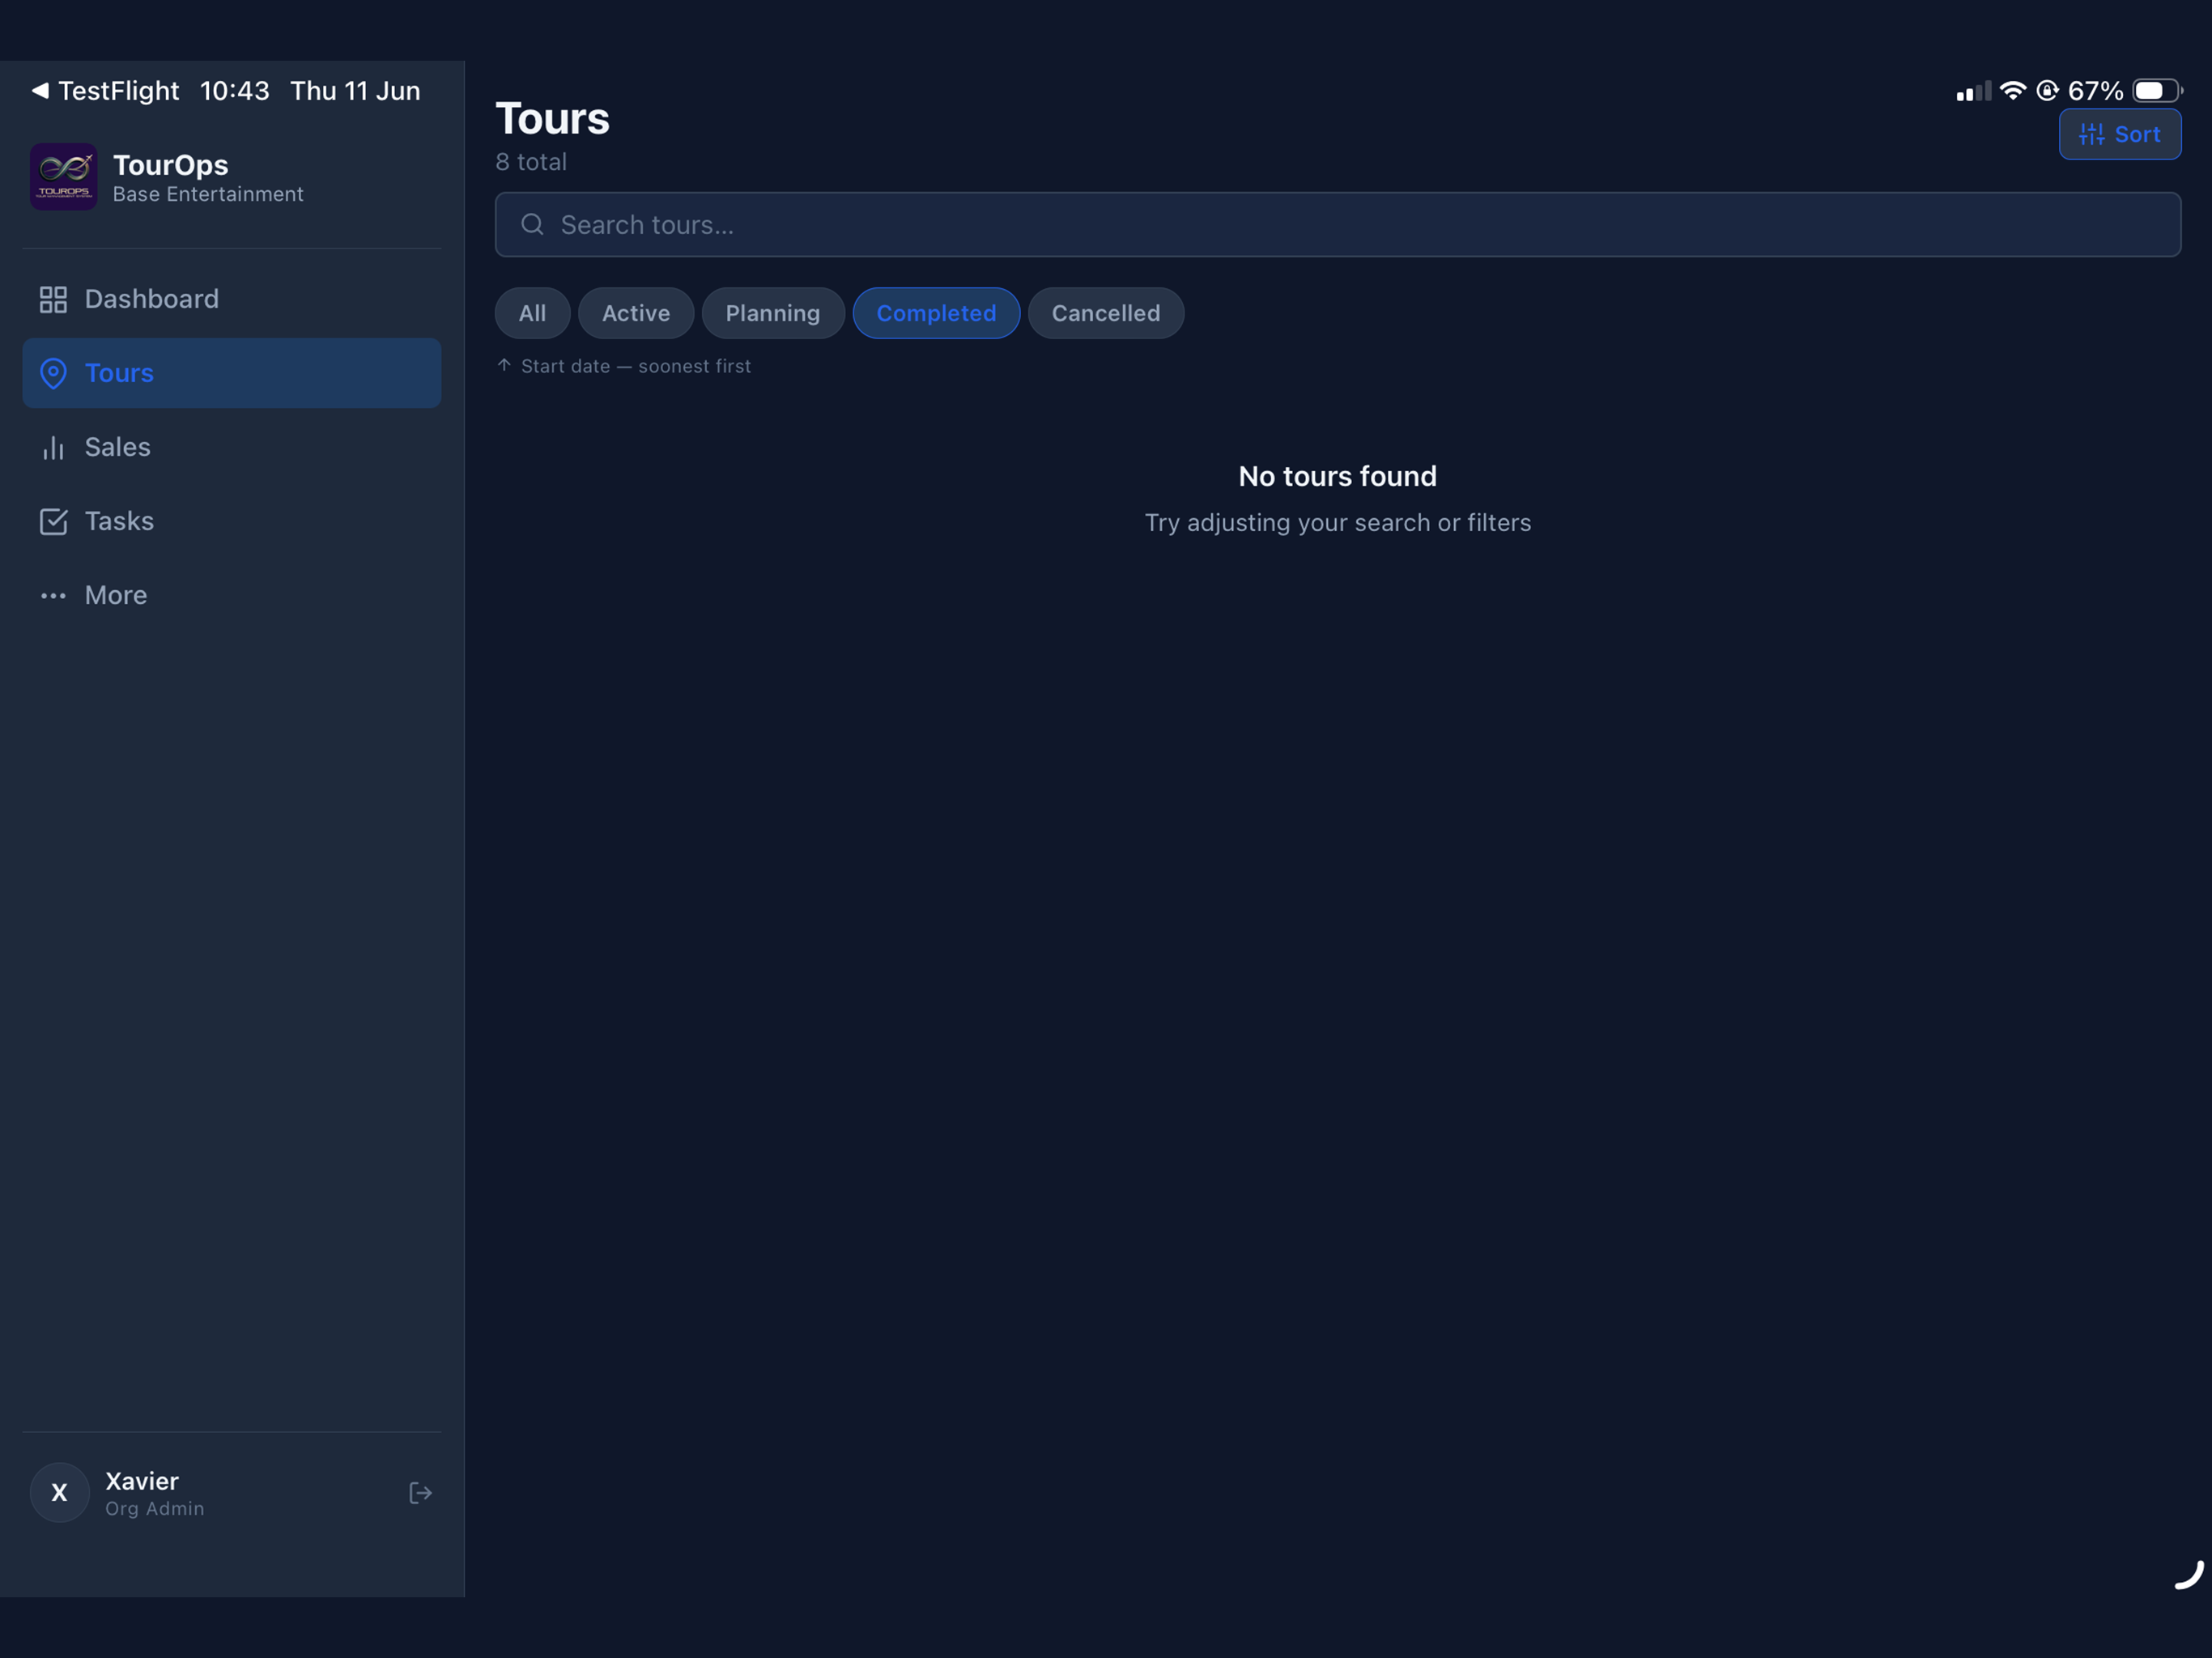Tap the battery status icon

click(2157, 90)
